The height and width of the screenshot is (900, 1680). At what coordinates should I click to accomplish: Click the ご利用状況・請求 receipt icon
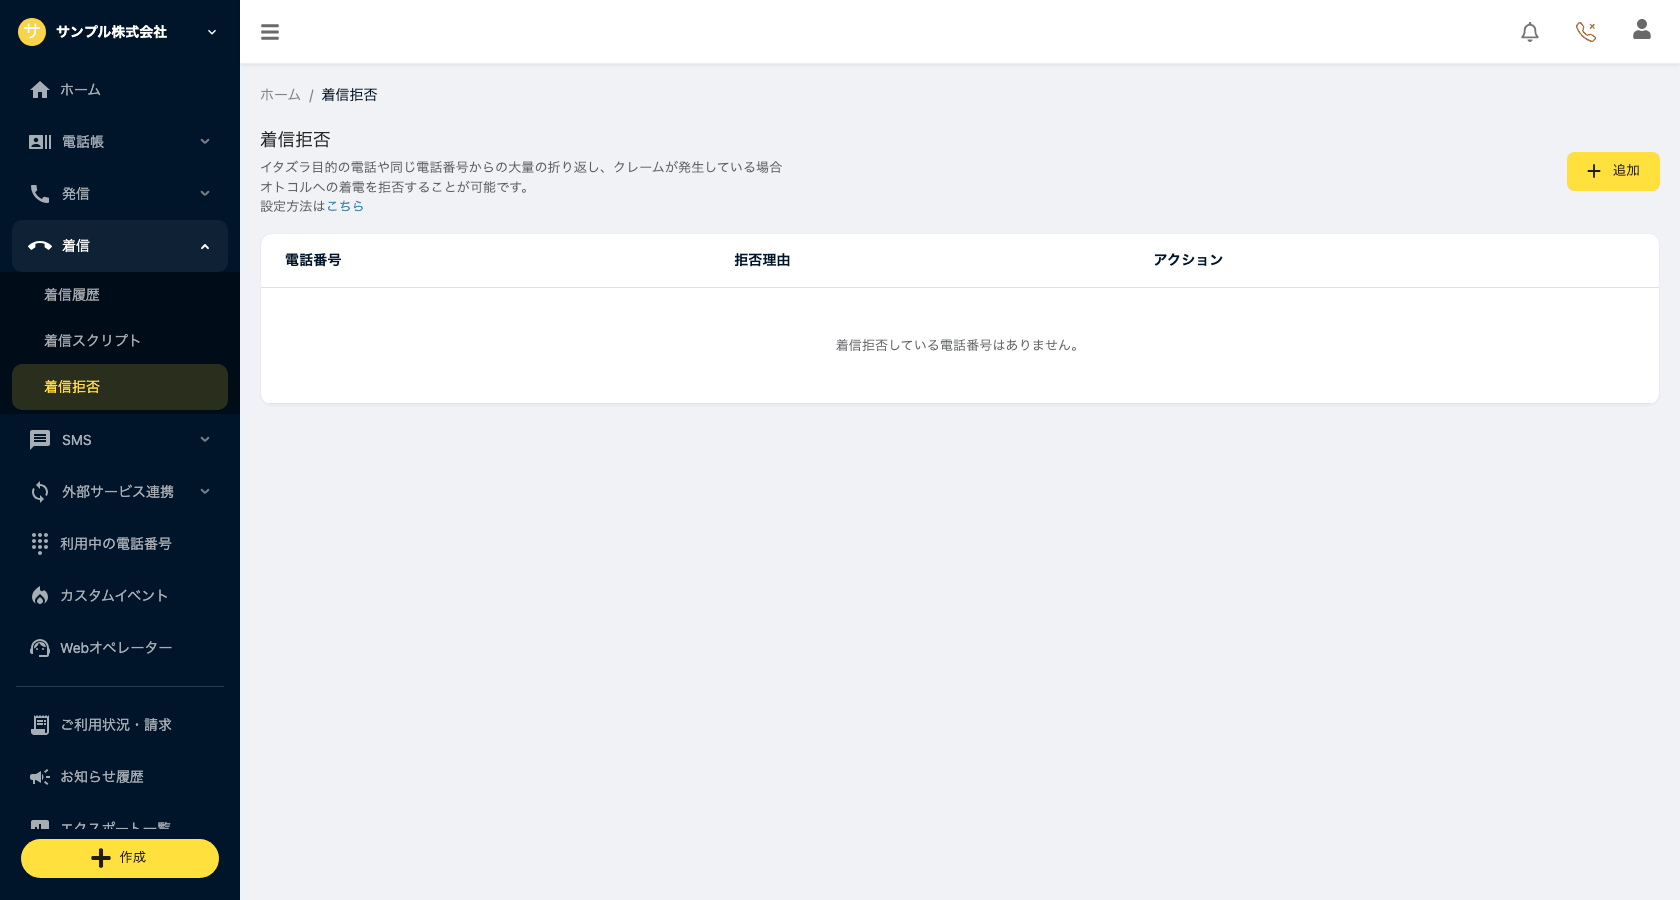tap(40, 725)
